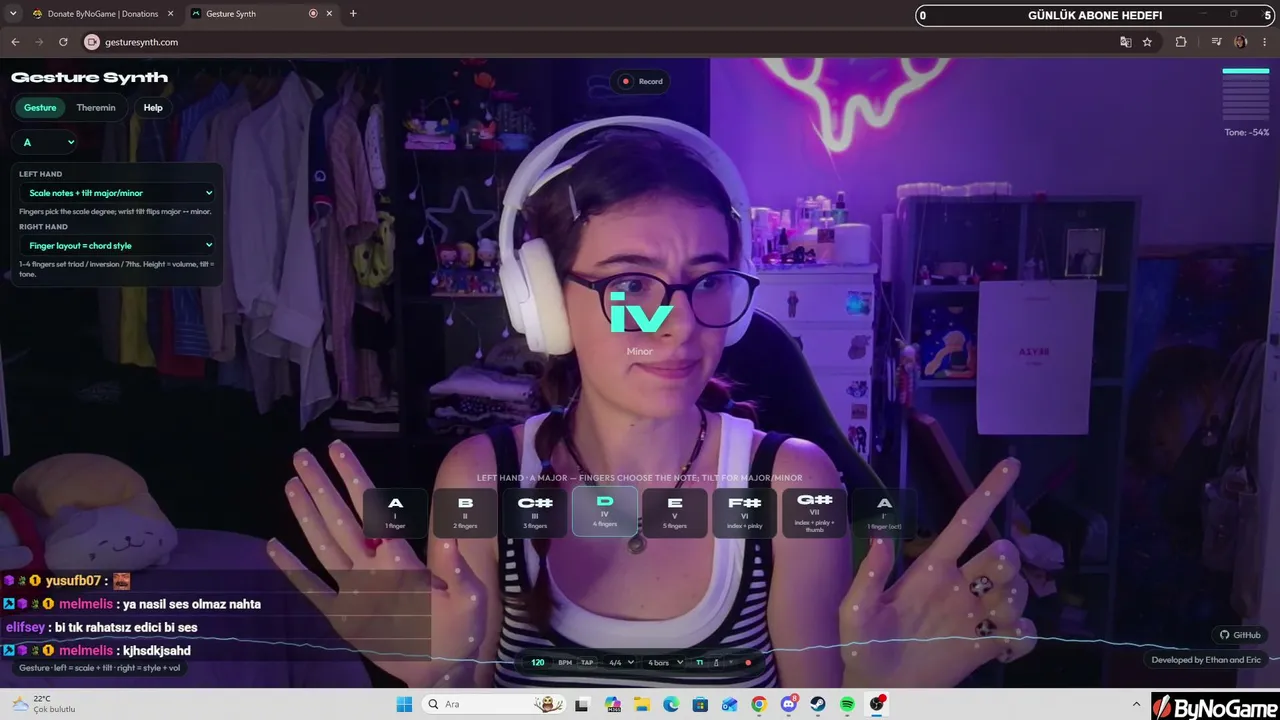Reload the gesturesynth.com page

(63, 42)
